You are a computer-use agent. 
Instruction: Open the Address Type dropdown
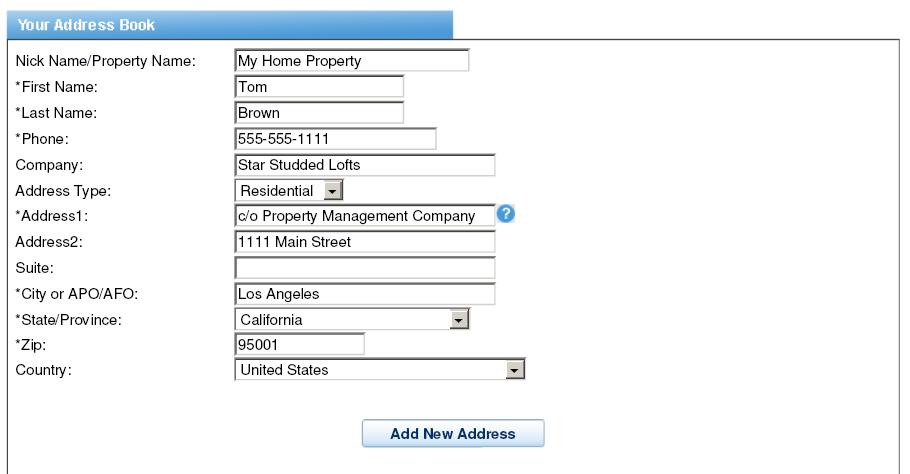pos(288,190)
